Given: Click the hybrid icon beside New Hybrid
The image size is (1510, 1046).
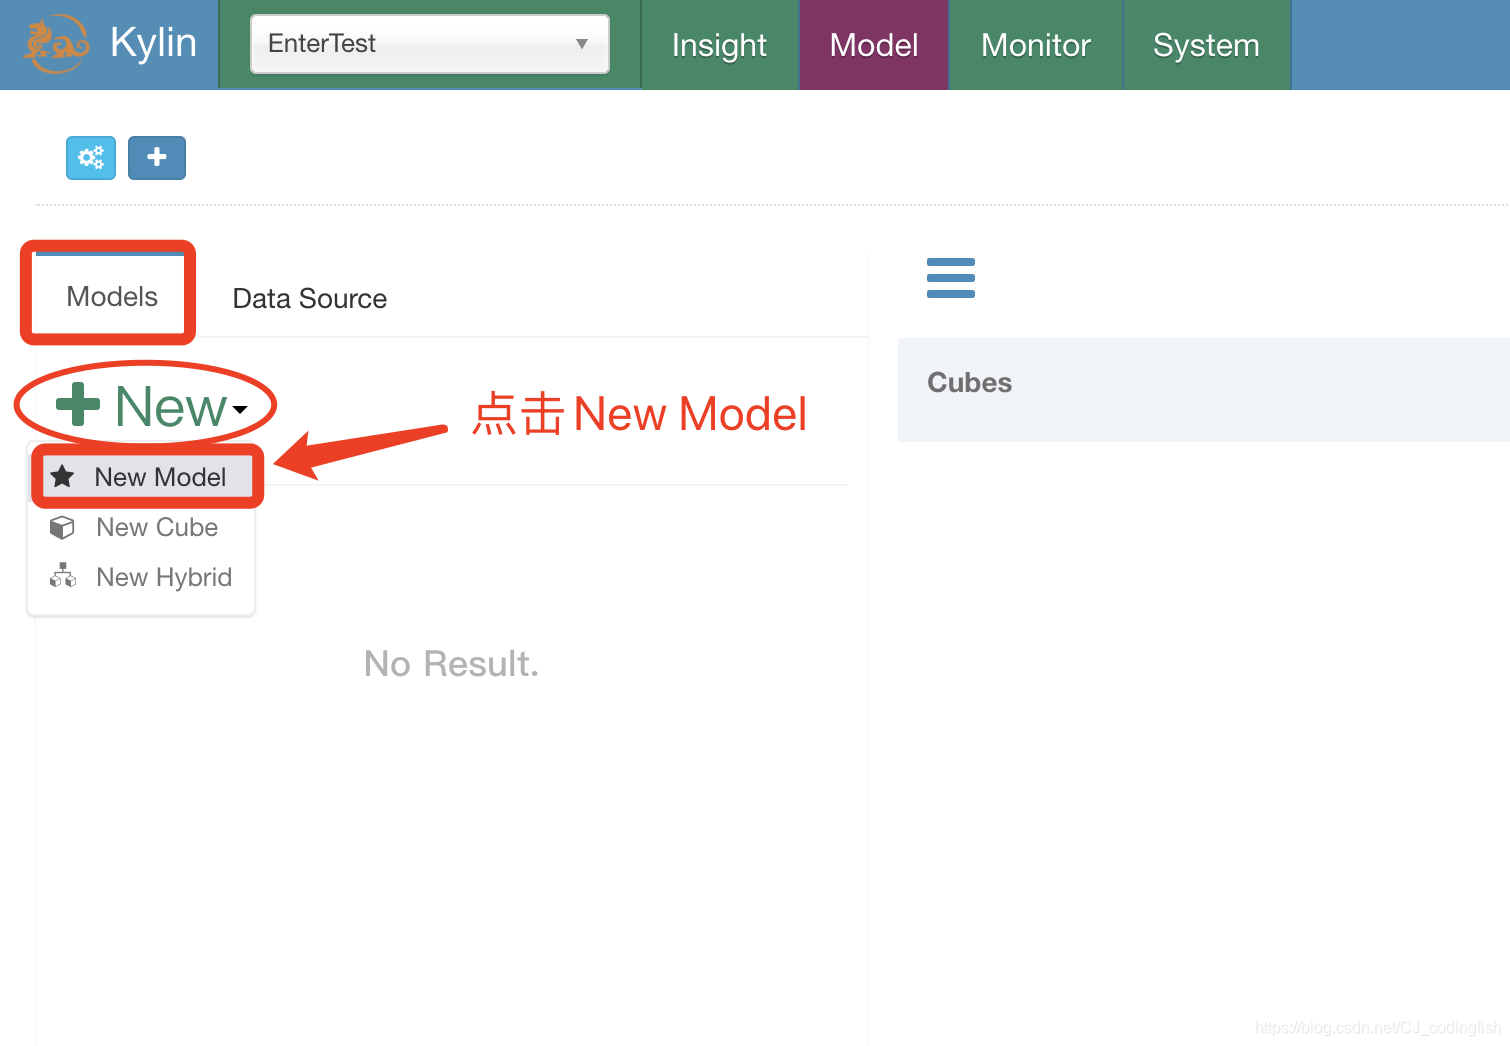Looking at the screenshot, I should click(x=63, y=576).
